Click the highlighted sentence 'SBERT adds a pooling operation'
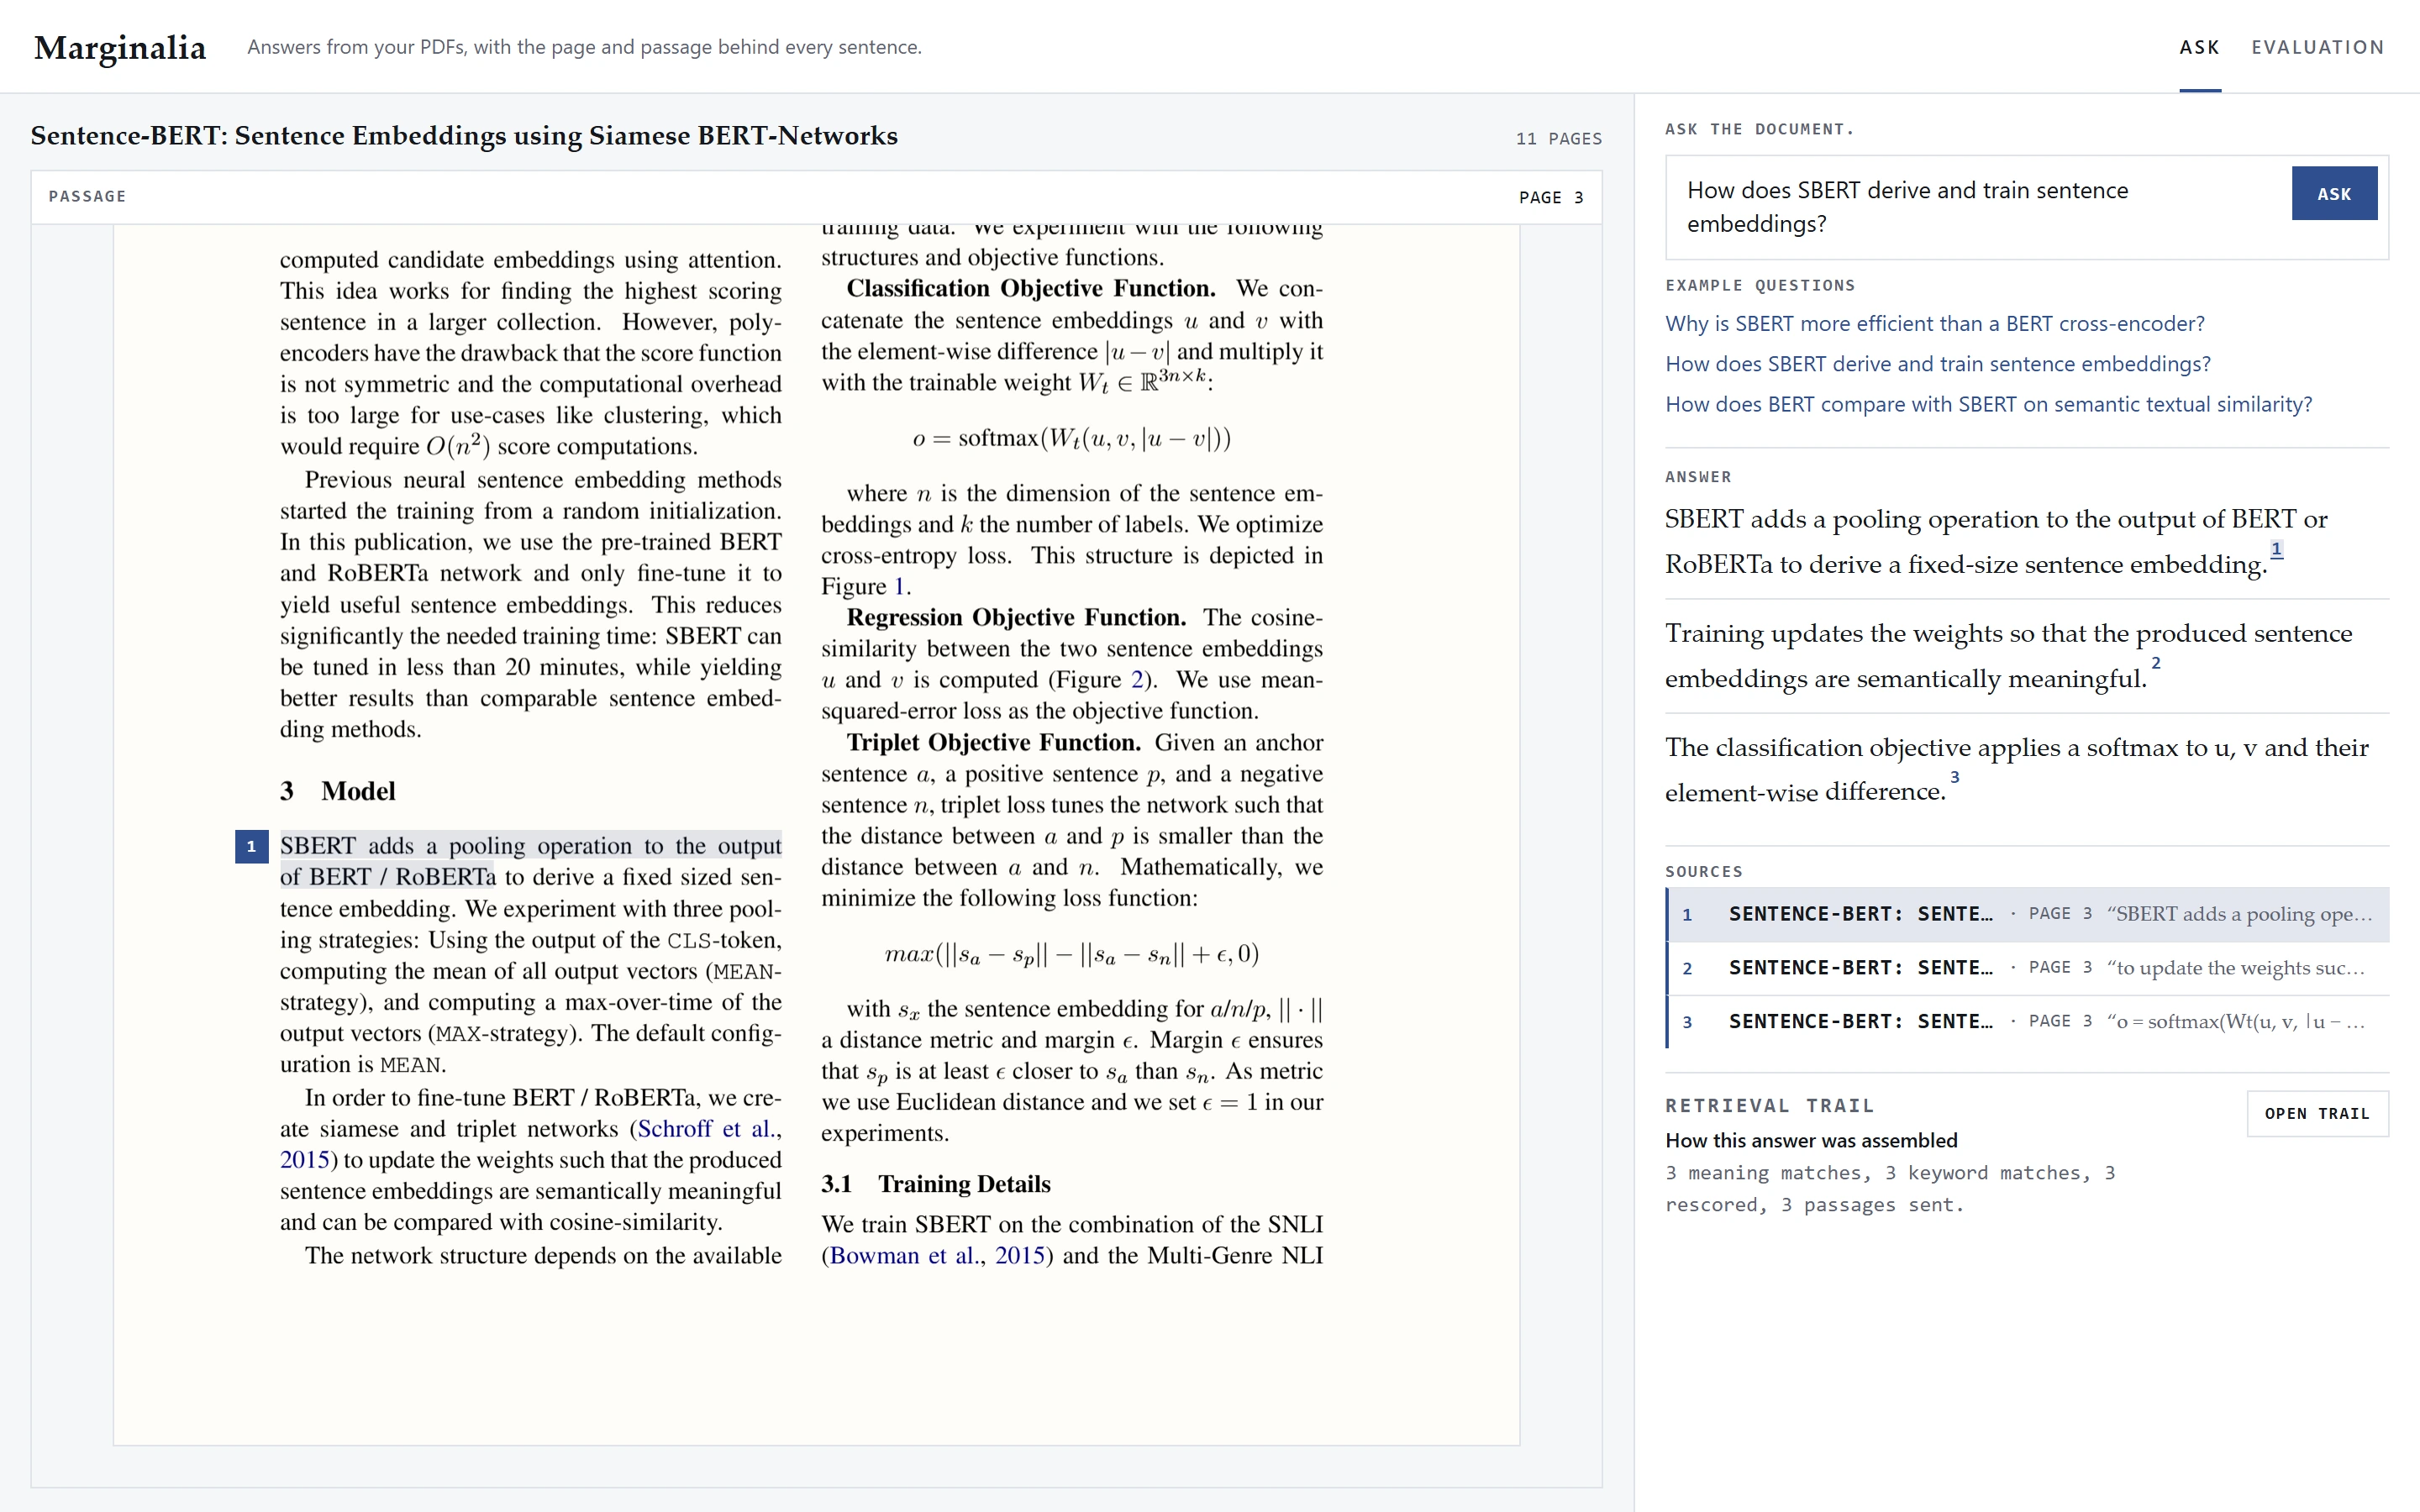The height and width of the screenshot is (1512, 2420). [x=531, y=861]
